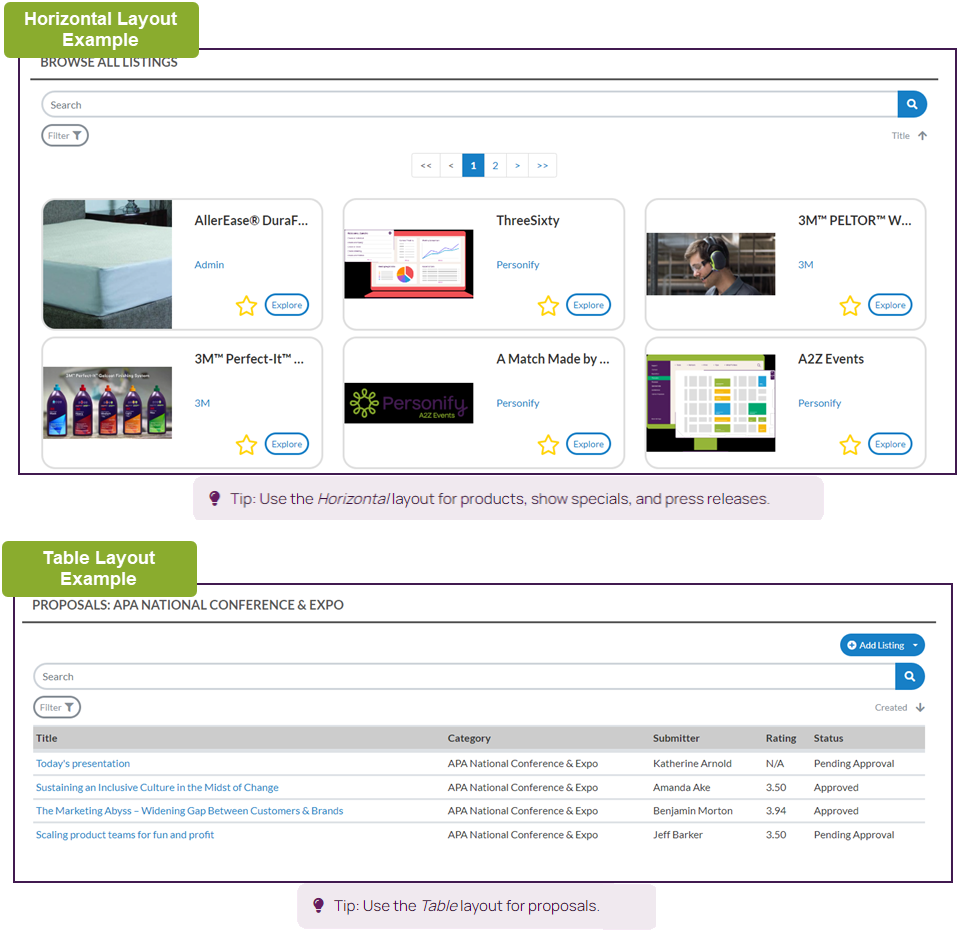Explore the 3M Perfect-It listing
The height and width of the screenshot is (931, 957).
tap(287, 444)
